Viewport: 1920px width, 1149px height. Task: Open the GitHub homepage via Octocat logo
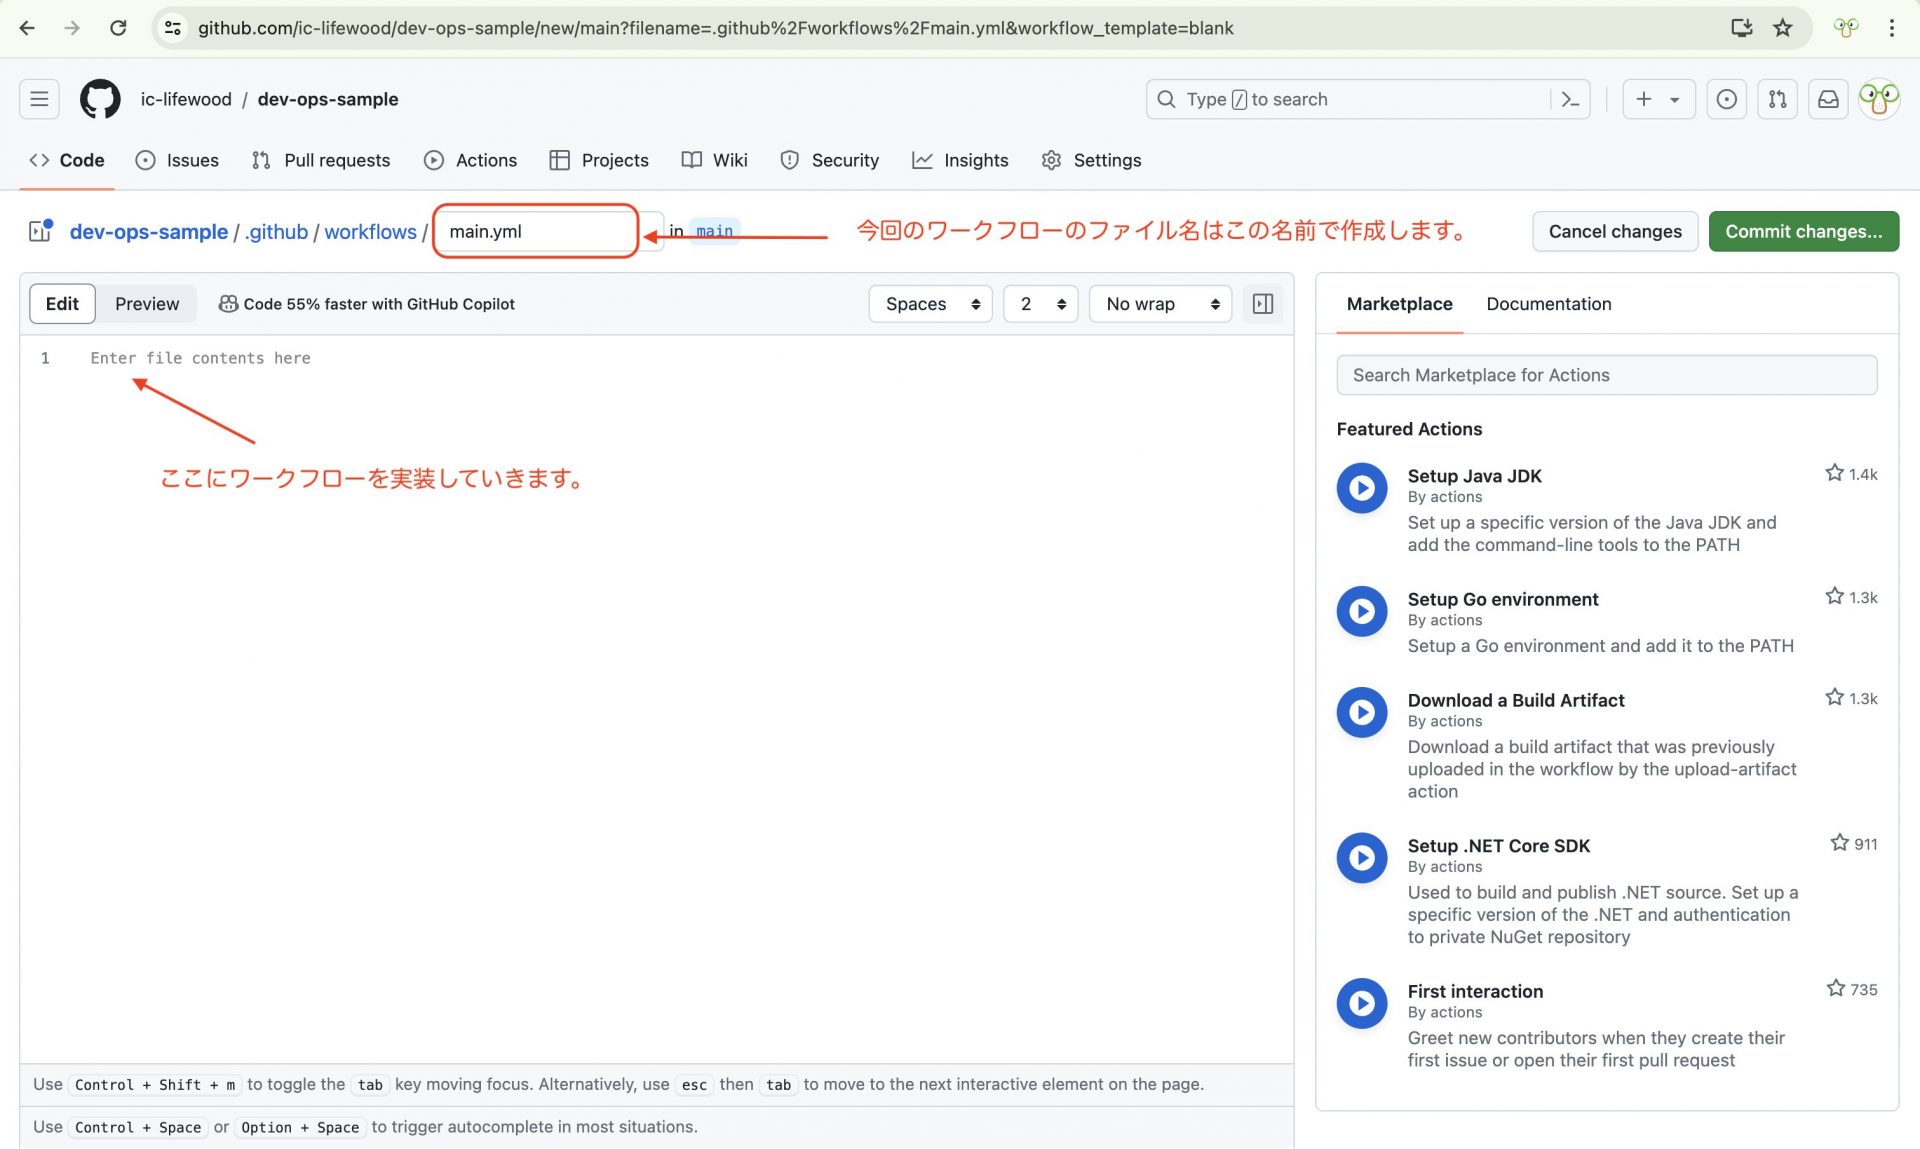pyautogui.click(x=100, y=99)
